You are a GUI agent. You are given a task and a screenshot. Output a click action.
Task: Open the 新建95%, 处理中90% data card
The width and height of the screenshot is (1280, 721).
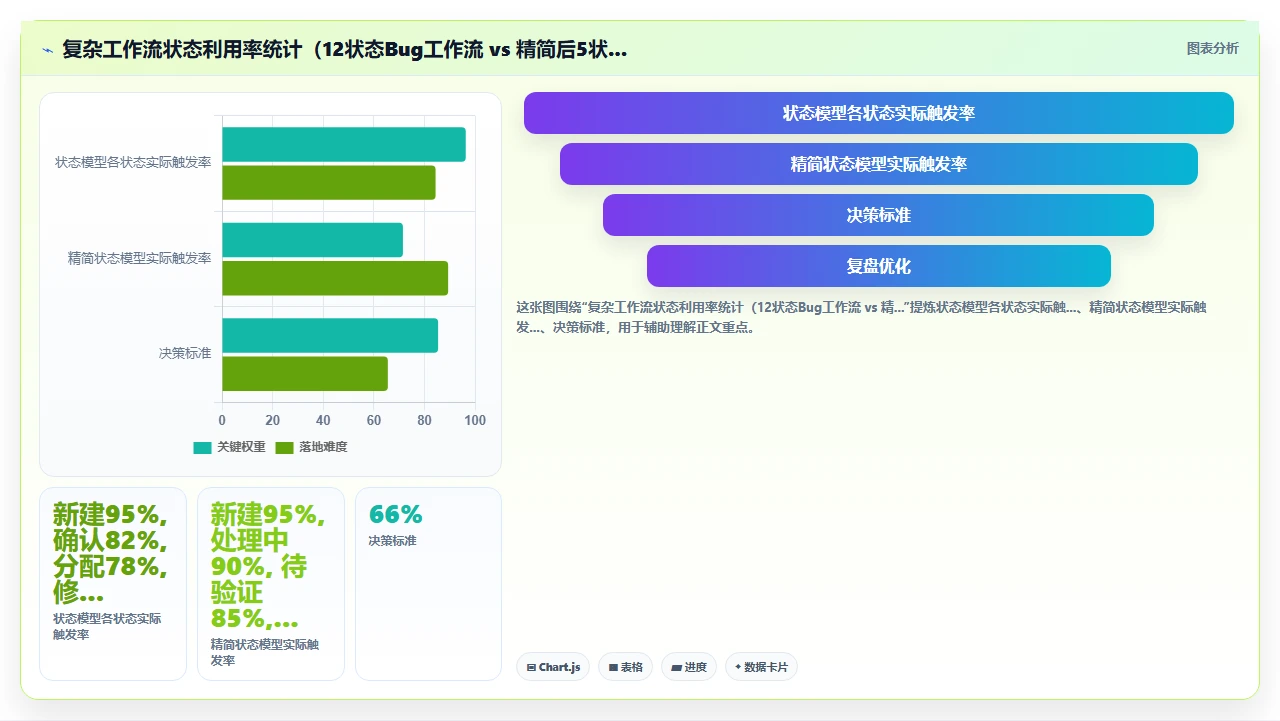271,583
